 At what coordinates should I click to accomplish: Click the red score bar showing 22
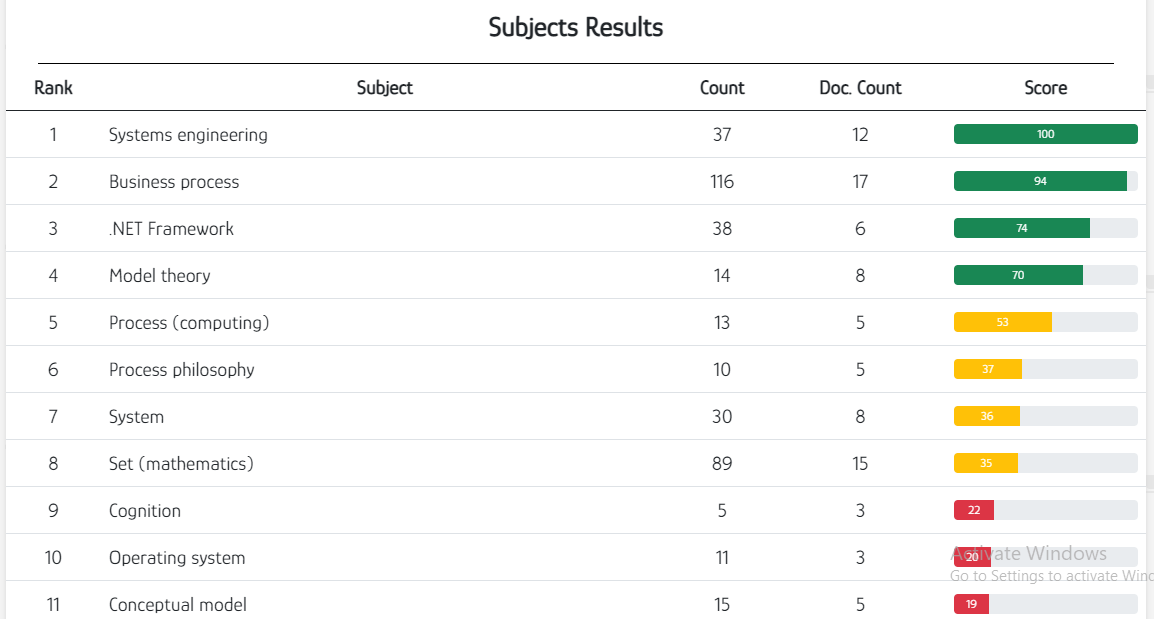[974, 510]
